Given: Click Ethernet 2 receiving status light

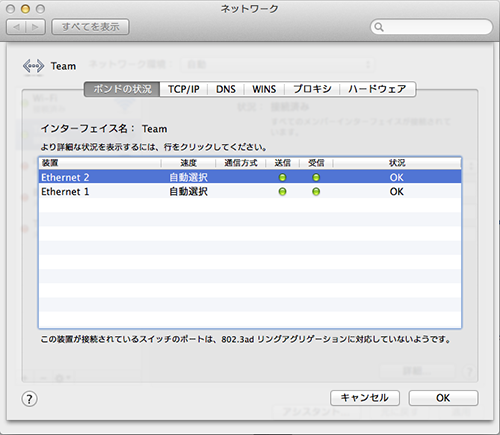Looking at the screenshot, I should coord(316,177).
